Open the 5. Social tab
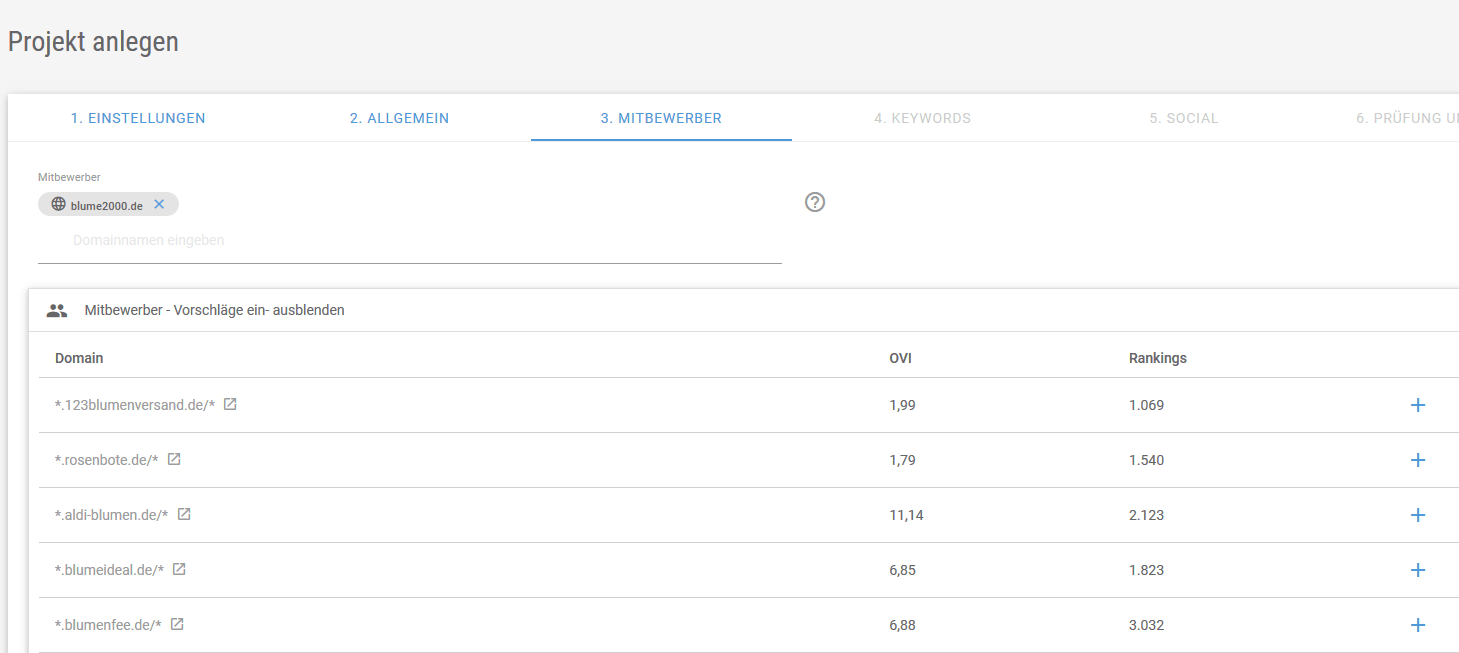Screen dimensions: 1459x653 (1183, 118)
